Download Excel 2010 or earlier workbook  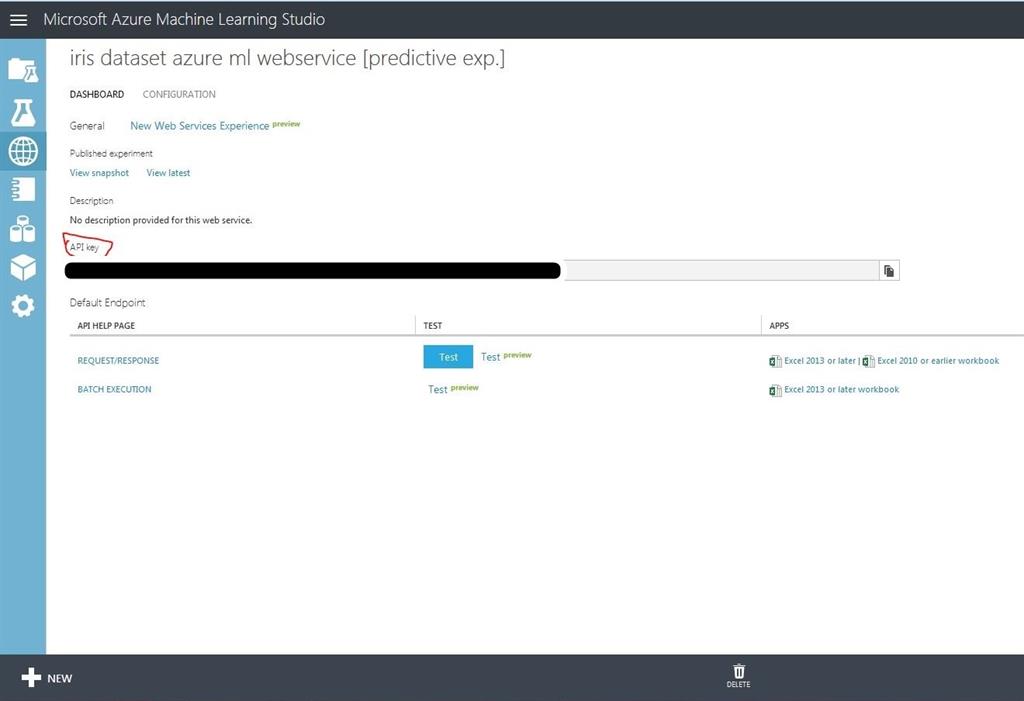click(x=938, y=361)
